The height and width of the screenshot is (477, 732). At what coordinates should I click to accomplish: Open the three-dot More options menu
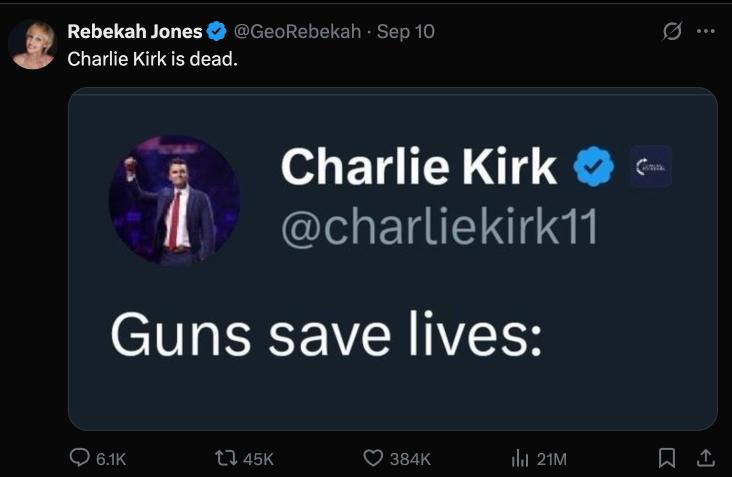tap(706, 31)
